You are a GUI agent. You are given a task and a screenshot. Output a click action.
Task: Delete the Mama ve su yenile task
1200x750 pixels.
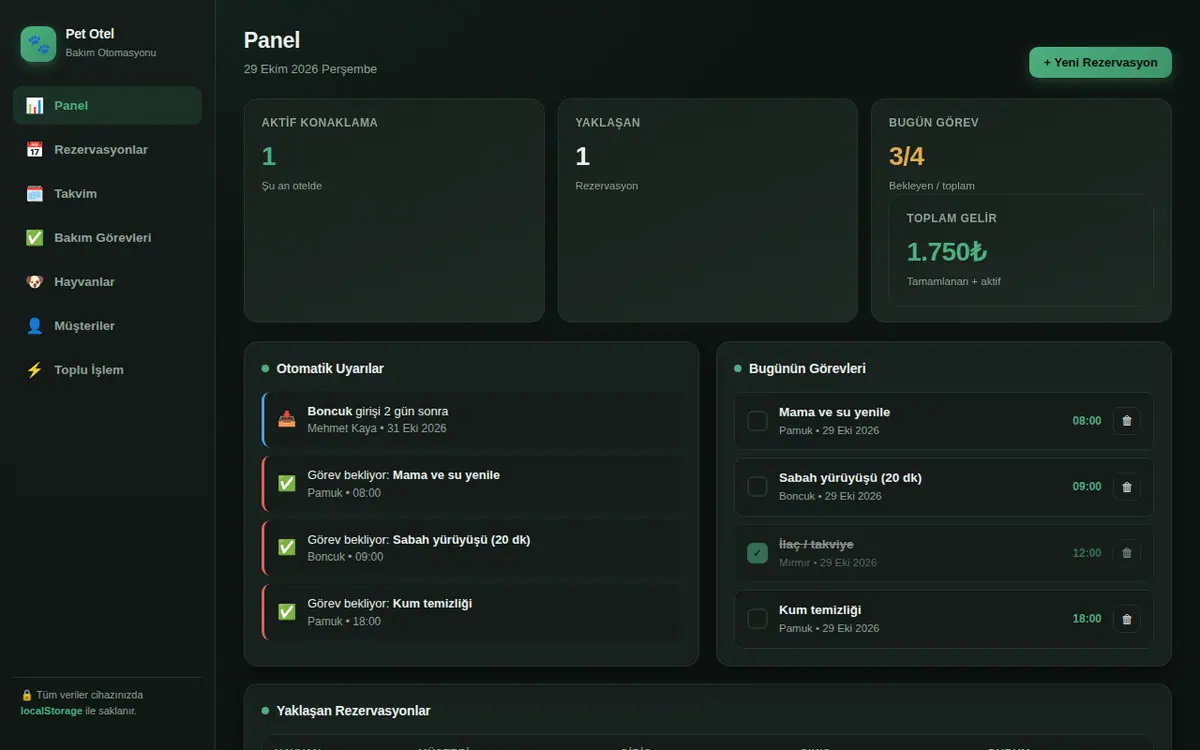(x=1127, y=421)
